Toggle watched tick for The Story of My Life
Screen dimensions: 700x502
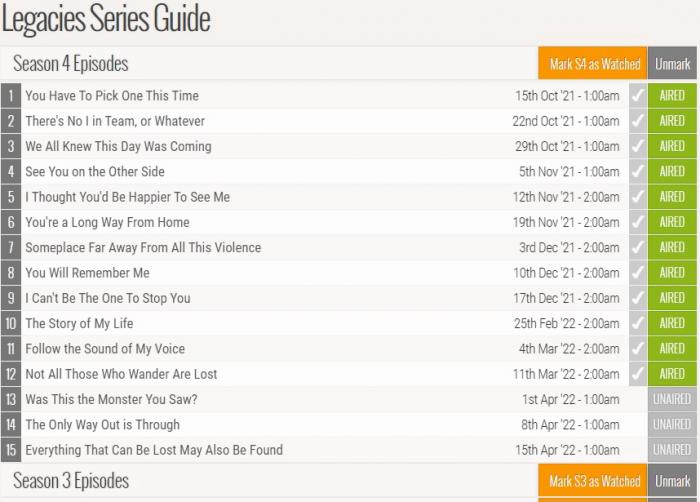(x=638, y=324)
